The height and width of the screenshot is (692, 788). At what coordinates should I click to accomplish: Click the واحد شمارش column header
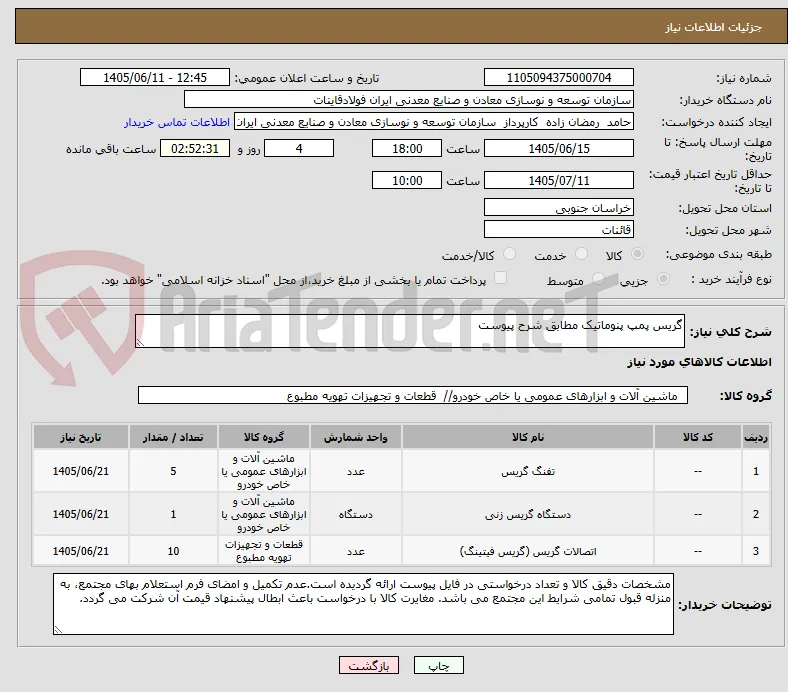point(355,437)
